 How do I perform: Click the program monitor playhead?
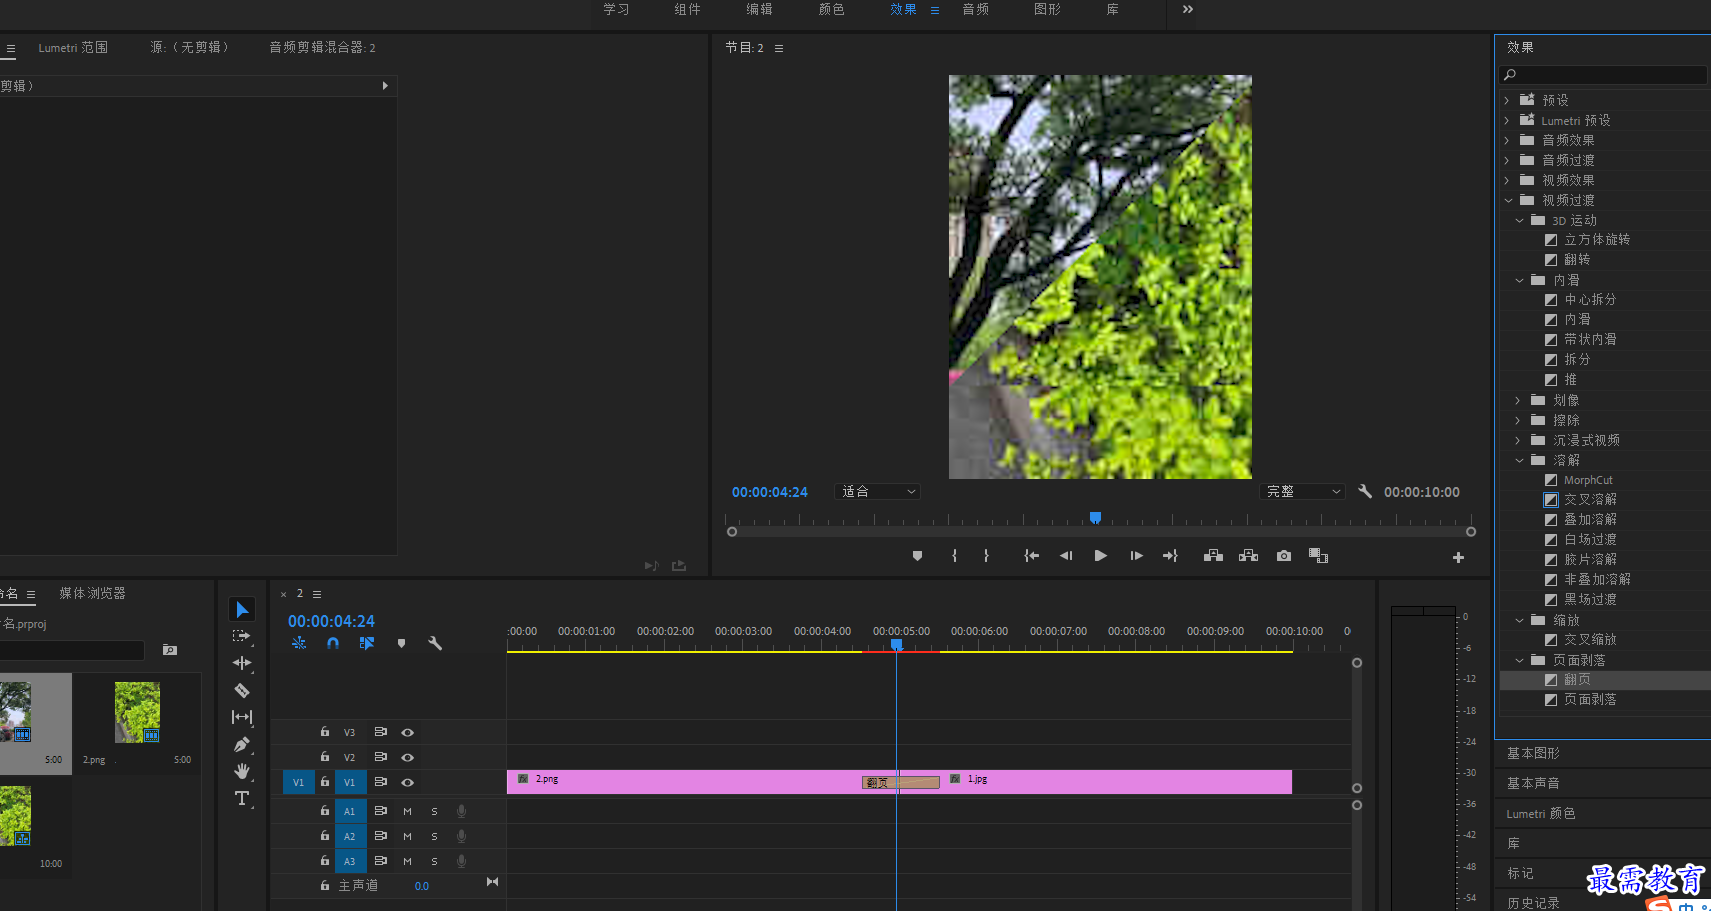tap(1095, 517)
